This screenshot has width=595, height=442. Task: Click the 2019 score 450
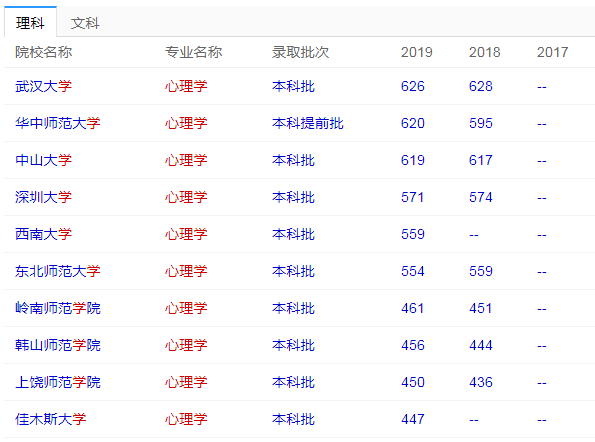(x=413, y=382)
